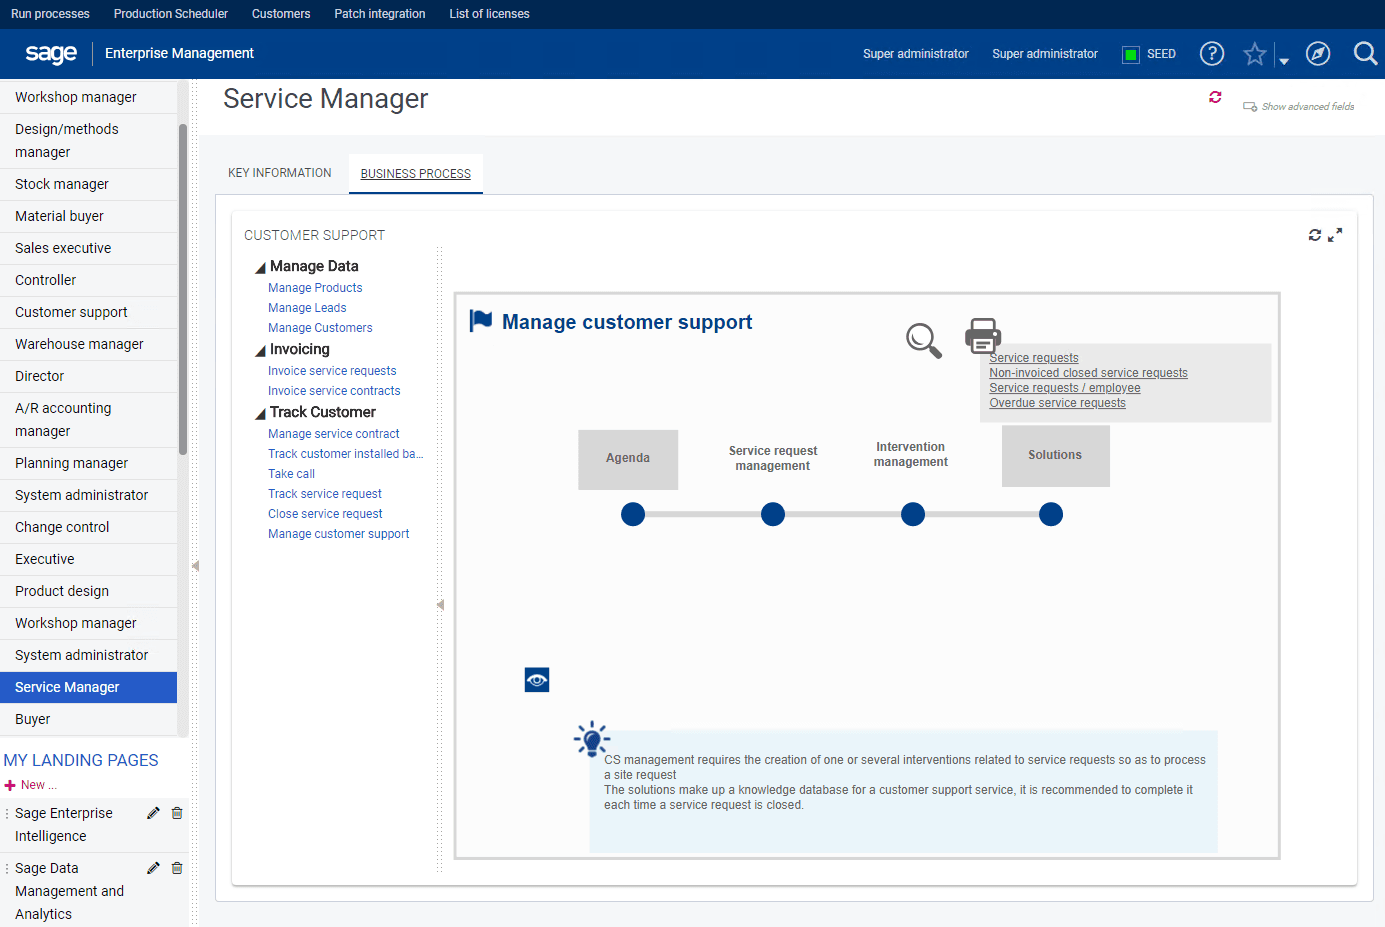
Task: Click the green SEED status indicator
Action: coord(1130,53)
